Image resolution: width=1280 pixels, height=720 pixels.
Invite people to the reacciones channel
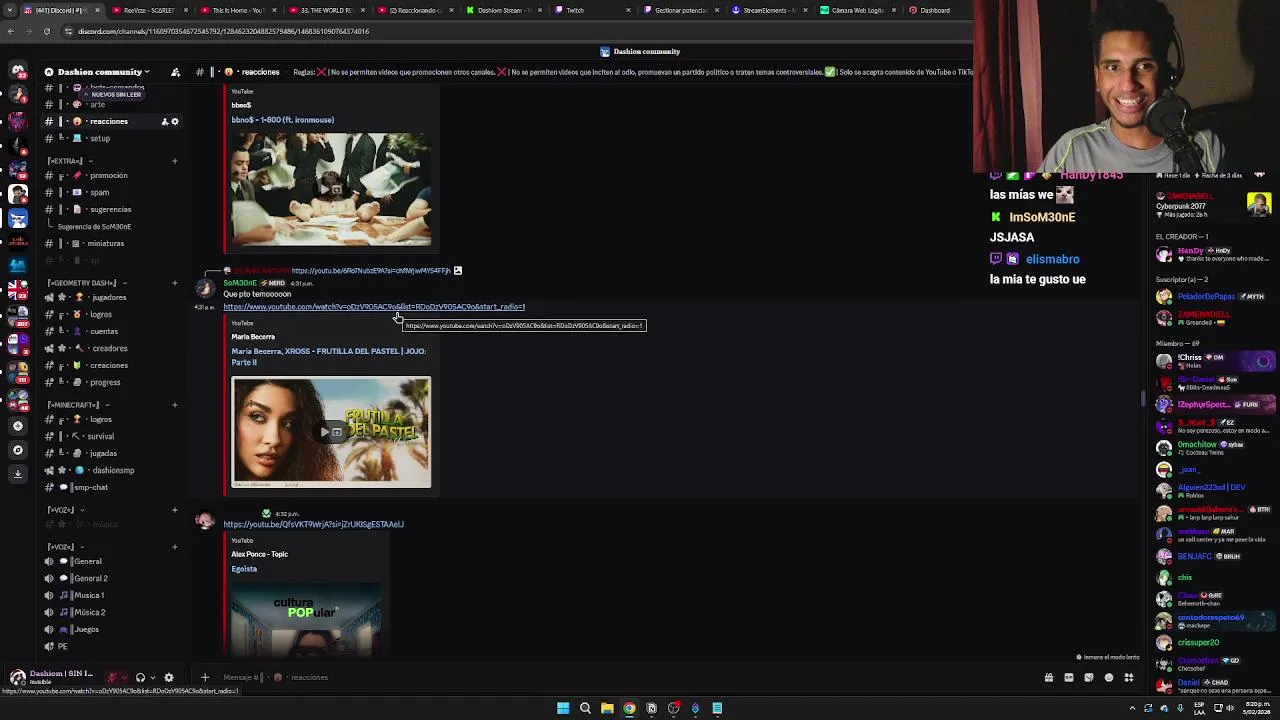(165, 122)
